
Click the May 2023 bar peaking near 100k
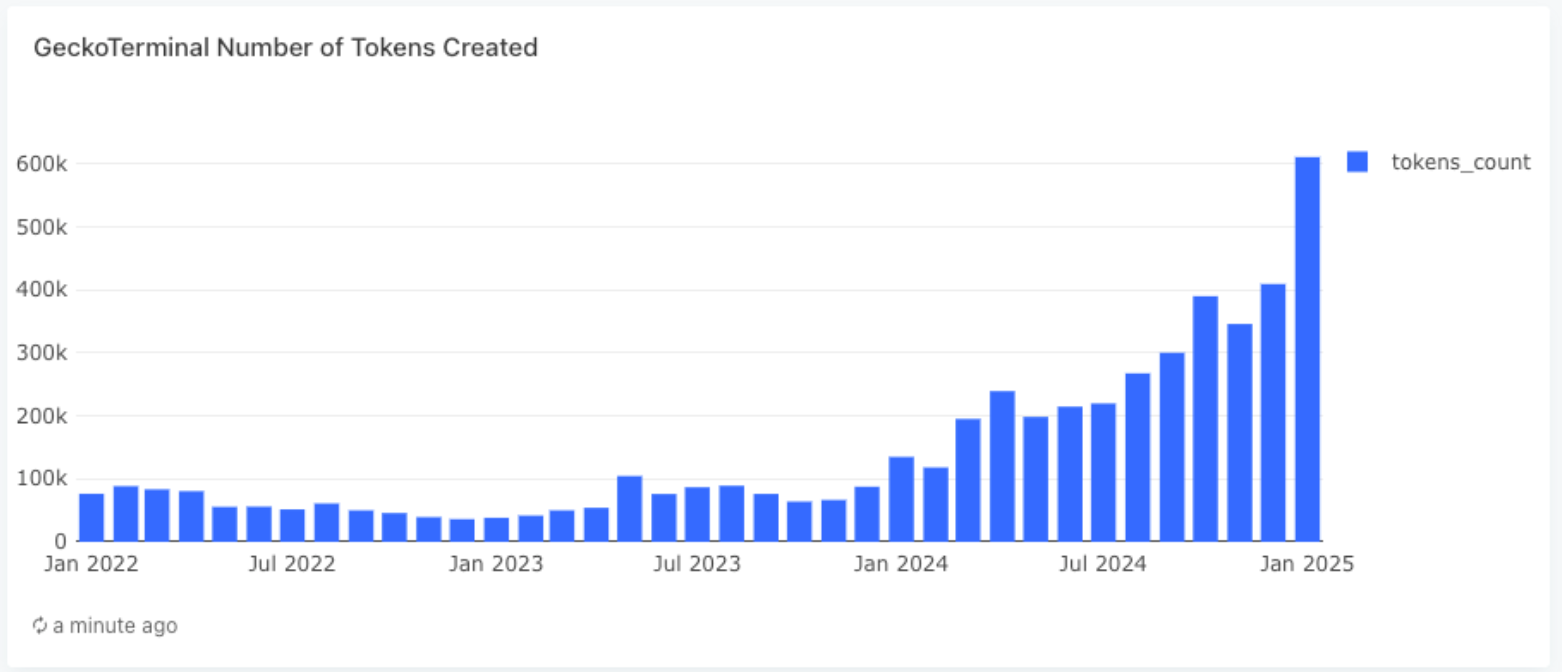pyautogui.click(x=630, y=509)
